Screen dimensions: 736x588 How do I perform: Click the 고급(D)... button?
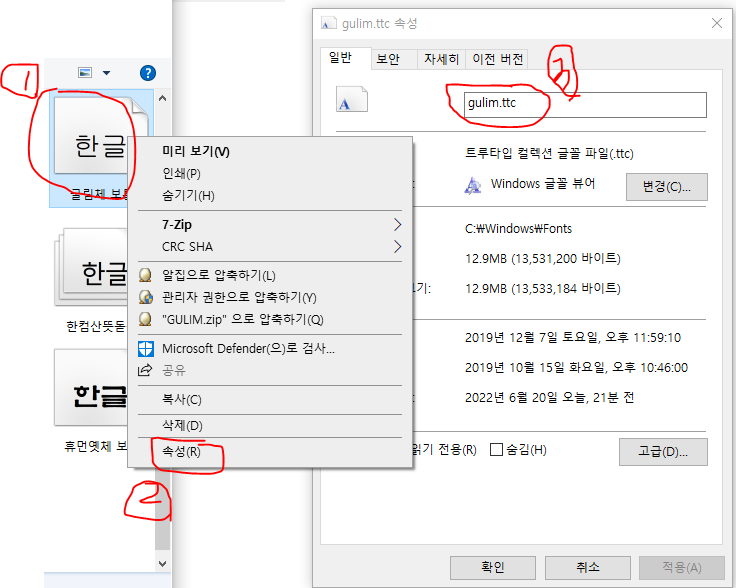pyautogui.click(x=663, y=452)
